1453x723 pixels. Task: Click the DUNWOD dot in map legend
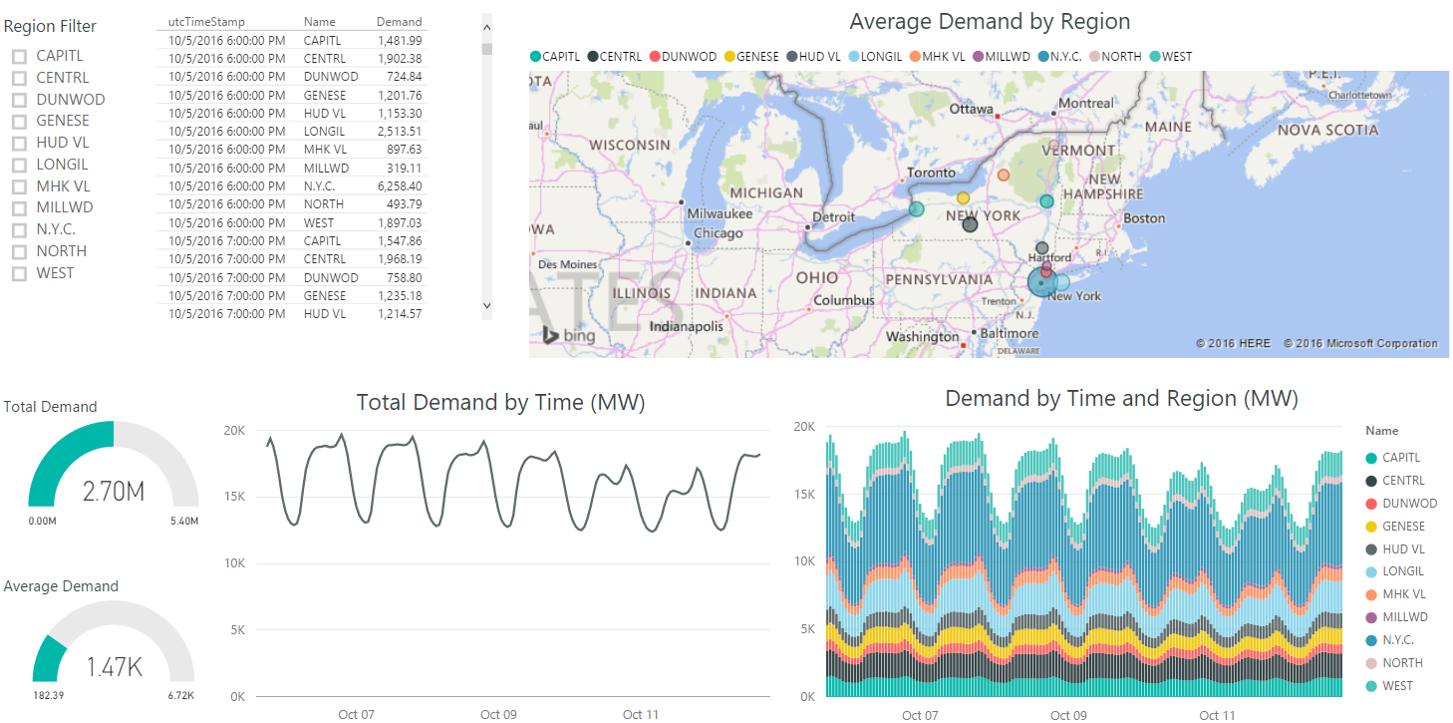655,57
